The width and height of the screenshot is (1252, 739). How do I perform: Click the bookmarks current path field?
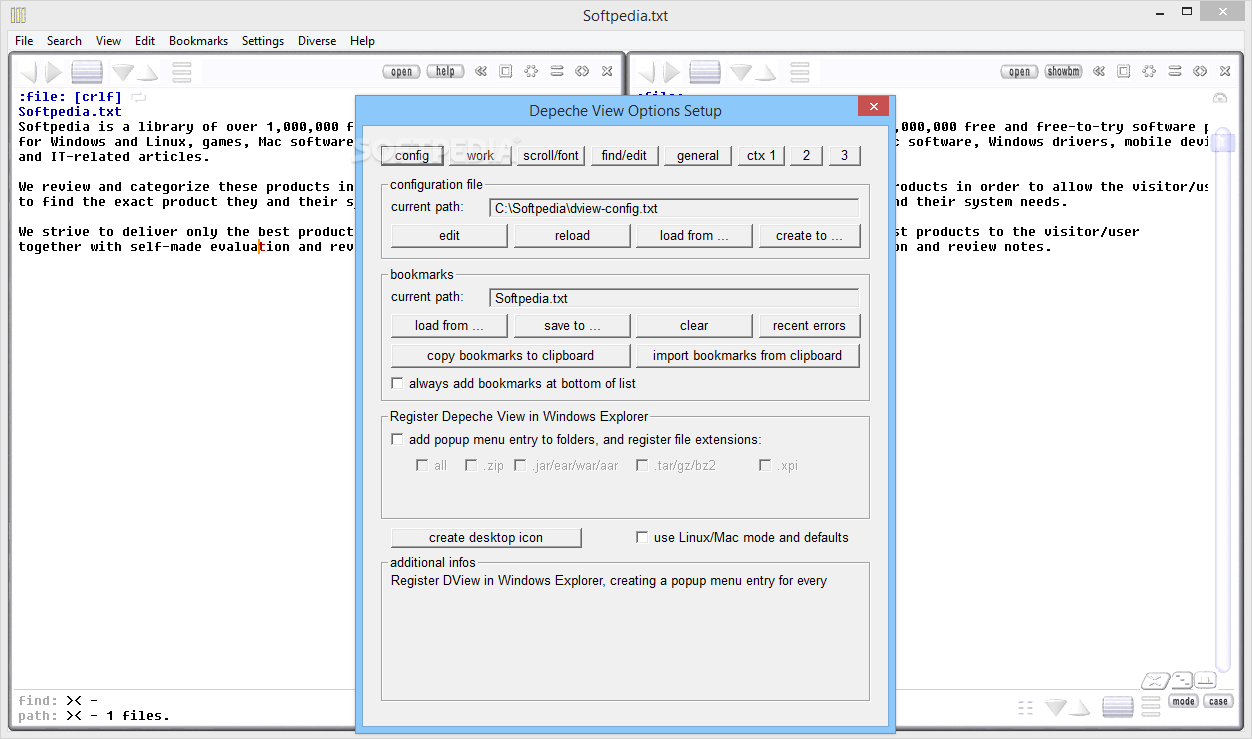pyautogui.click(x=674, y=298)
